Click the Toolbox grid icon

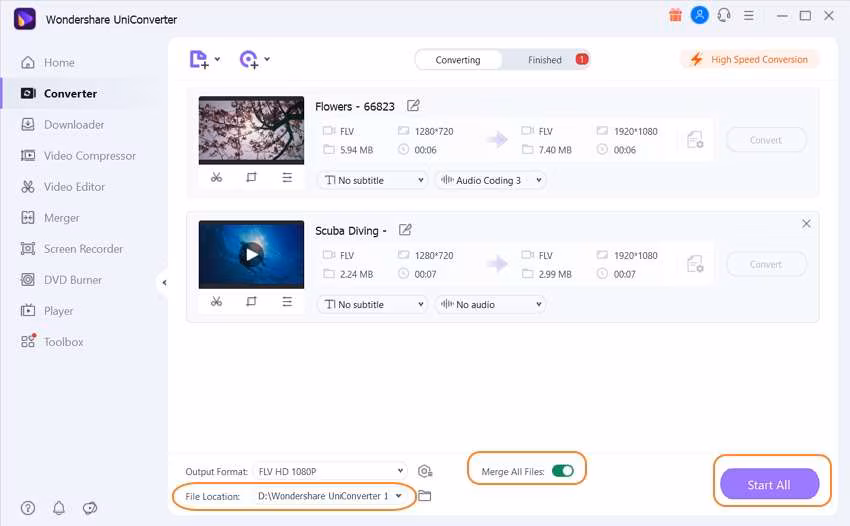[28, 342]
